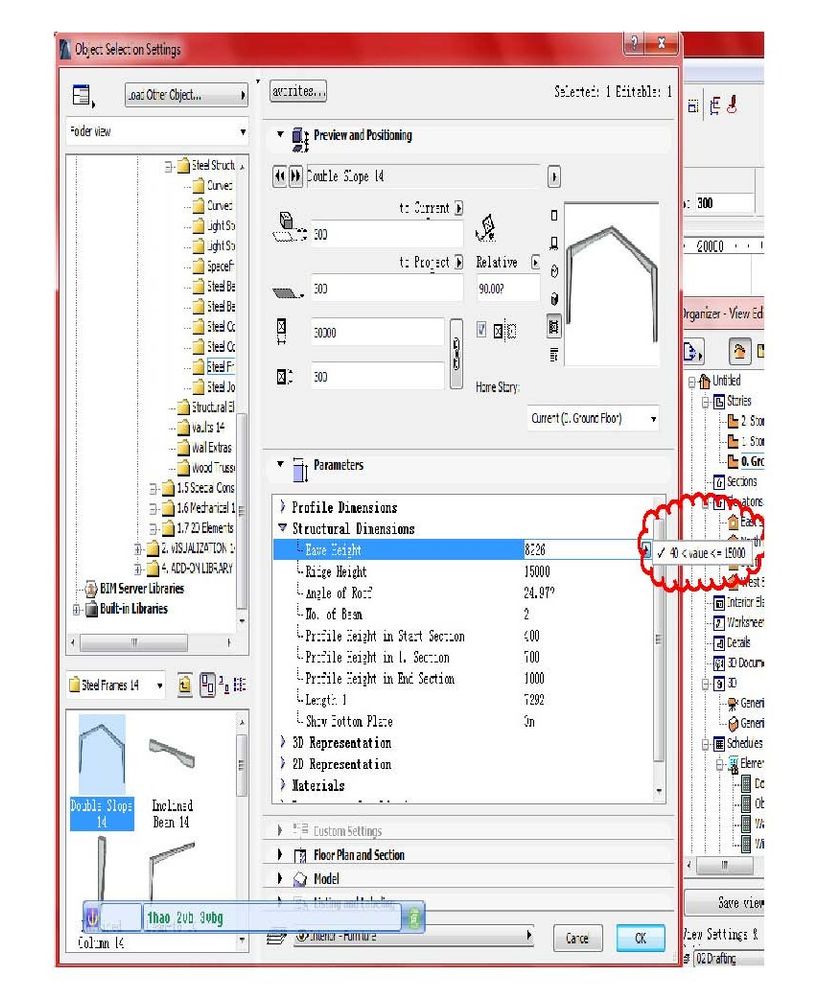Toggle the chain link for dimension ratio
The image size is (819, 999).
(456, 353)
